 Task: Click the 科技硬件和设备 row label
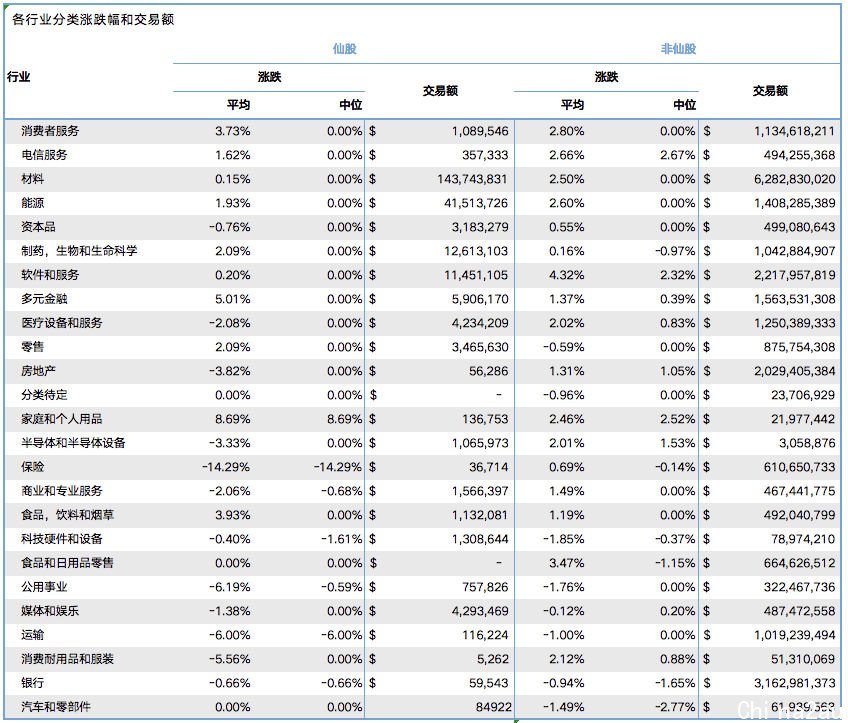click(62, 539)
